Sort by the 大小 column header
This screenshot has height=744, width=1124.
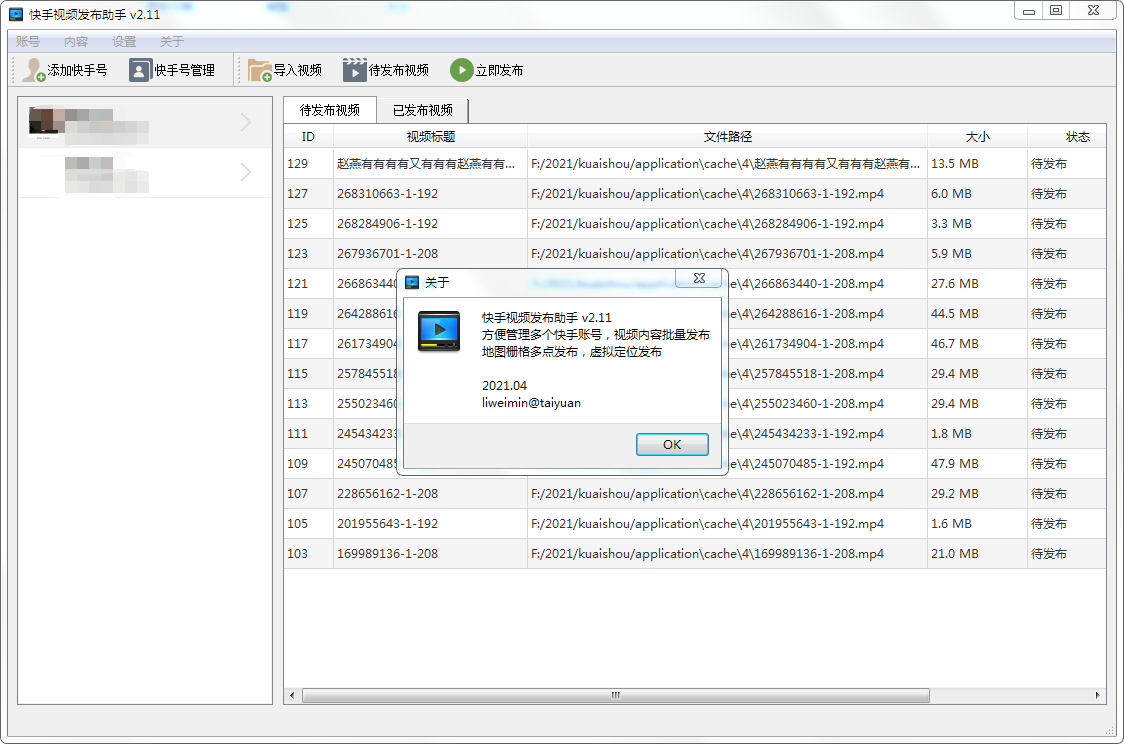coord(977,136)
